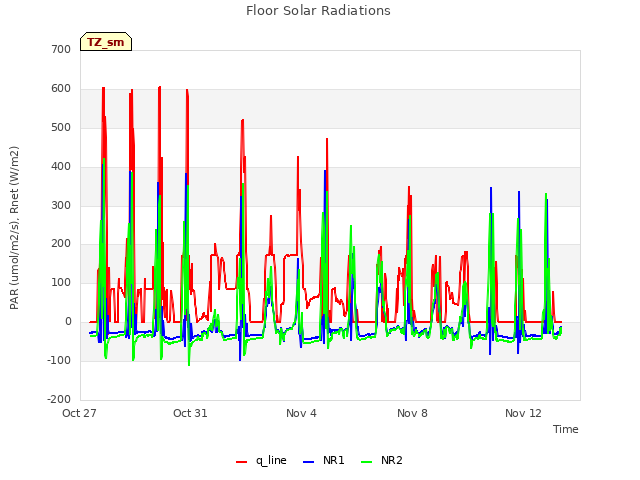Toggle the NR2 series in the legend
The height and width of the screenshot is (480, 640).
[382, 460]
